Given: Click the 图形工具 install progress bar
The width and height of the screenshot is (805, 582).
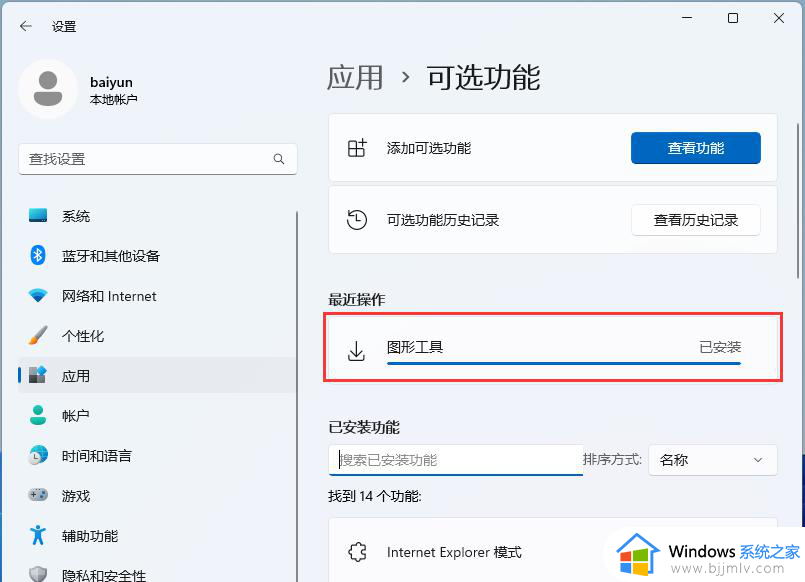Looking at the screenshot, I should [564, 363].
